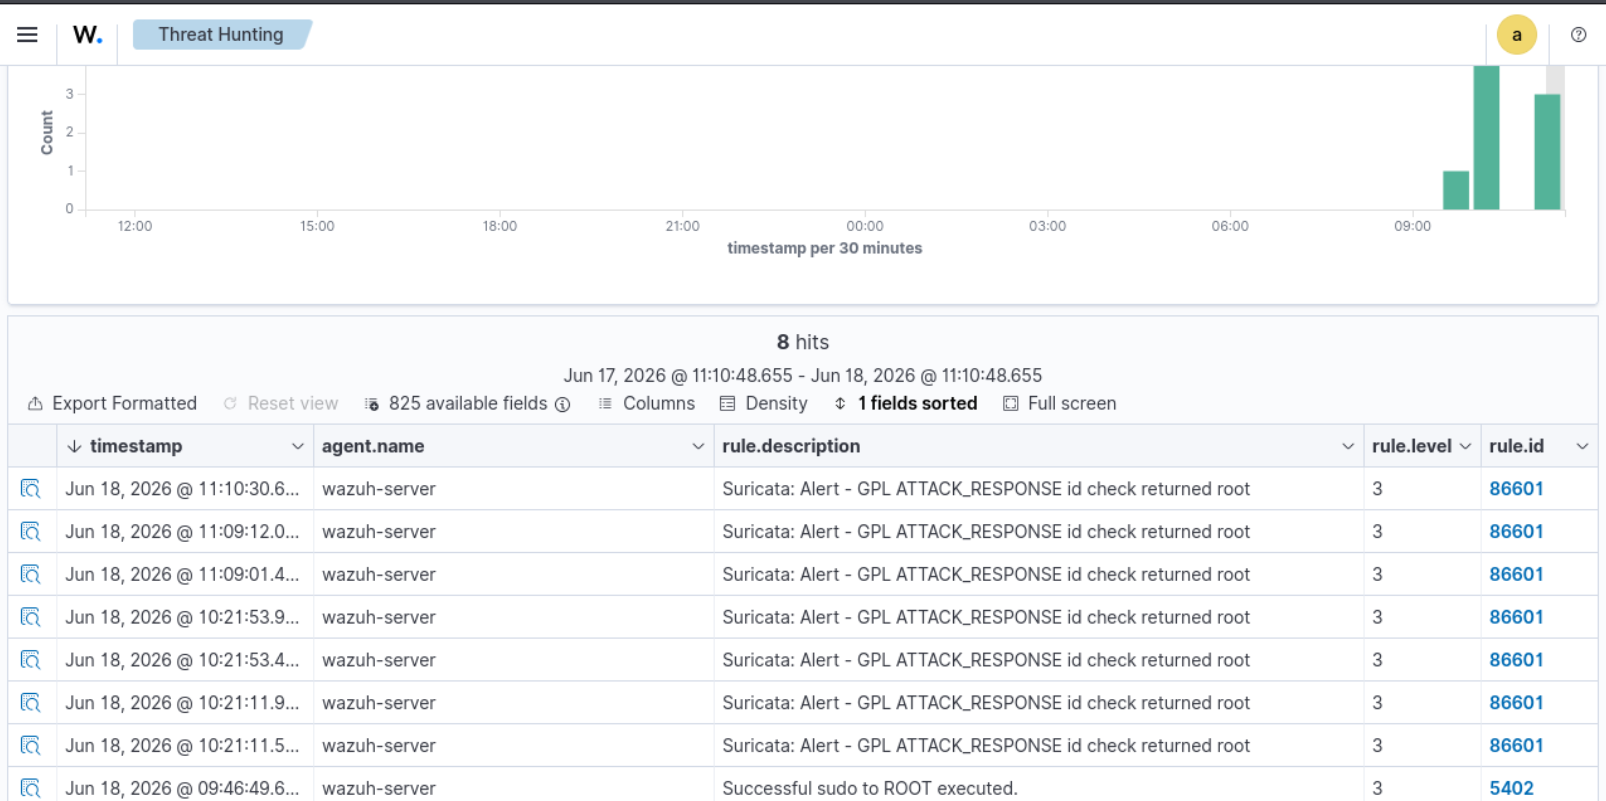Click the rightmost green histogram bar

pyautogui.click(x=1547, y=152)
